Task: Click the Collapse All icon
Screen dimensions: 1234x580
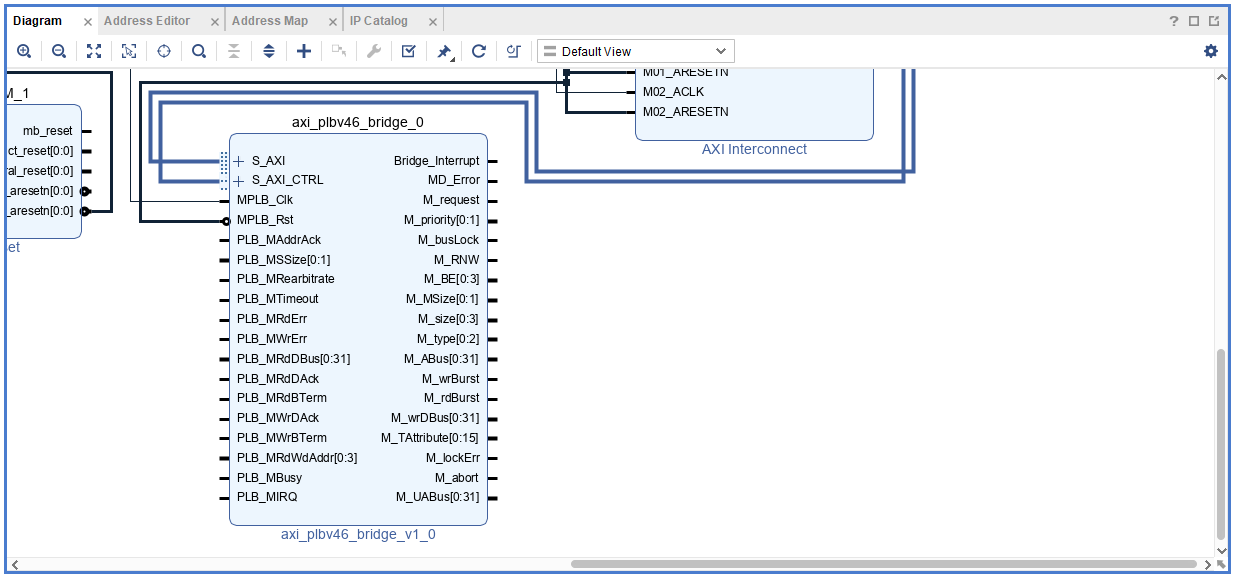Action: pos(234,51)
